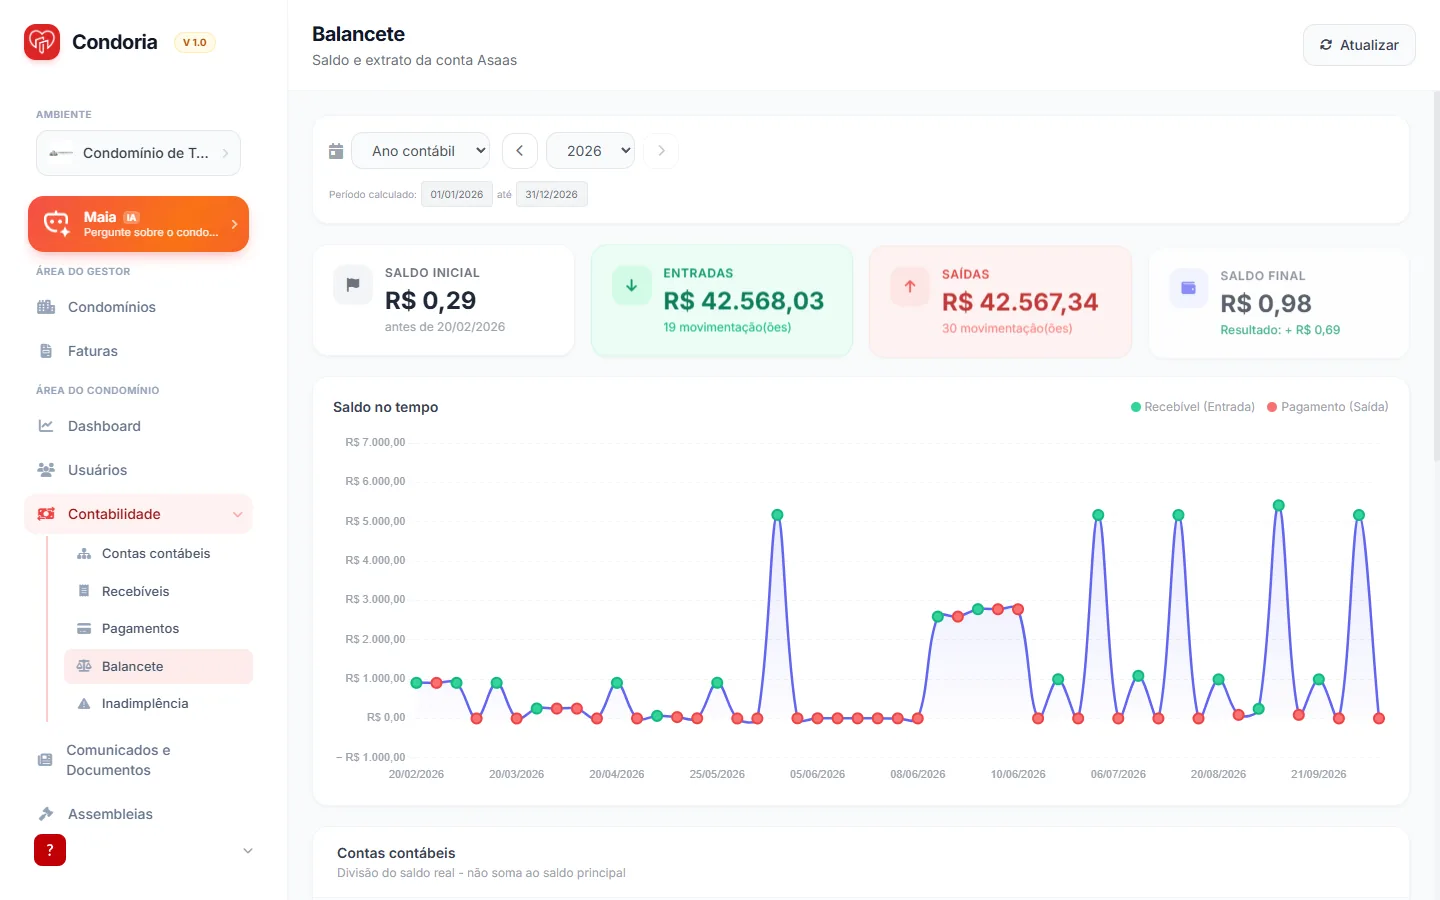Open the Ano contábil period dropdown
Image resolution: width=1440 pixels, height=900 pixels.
(x=421, y=151)
